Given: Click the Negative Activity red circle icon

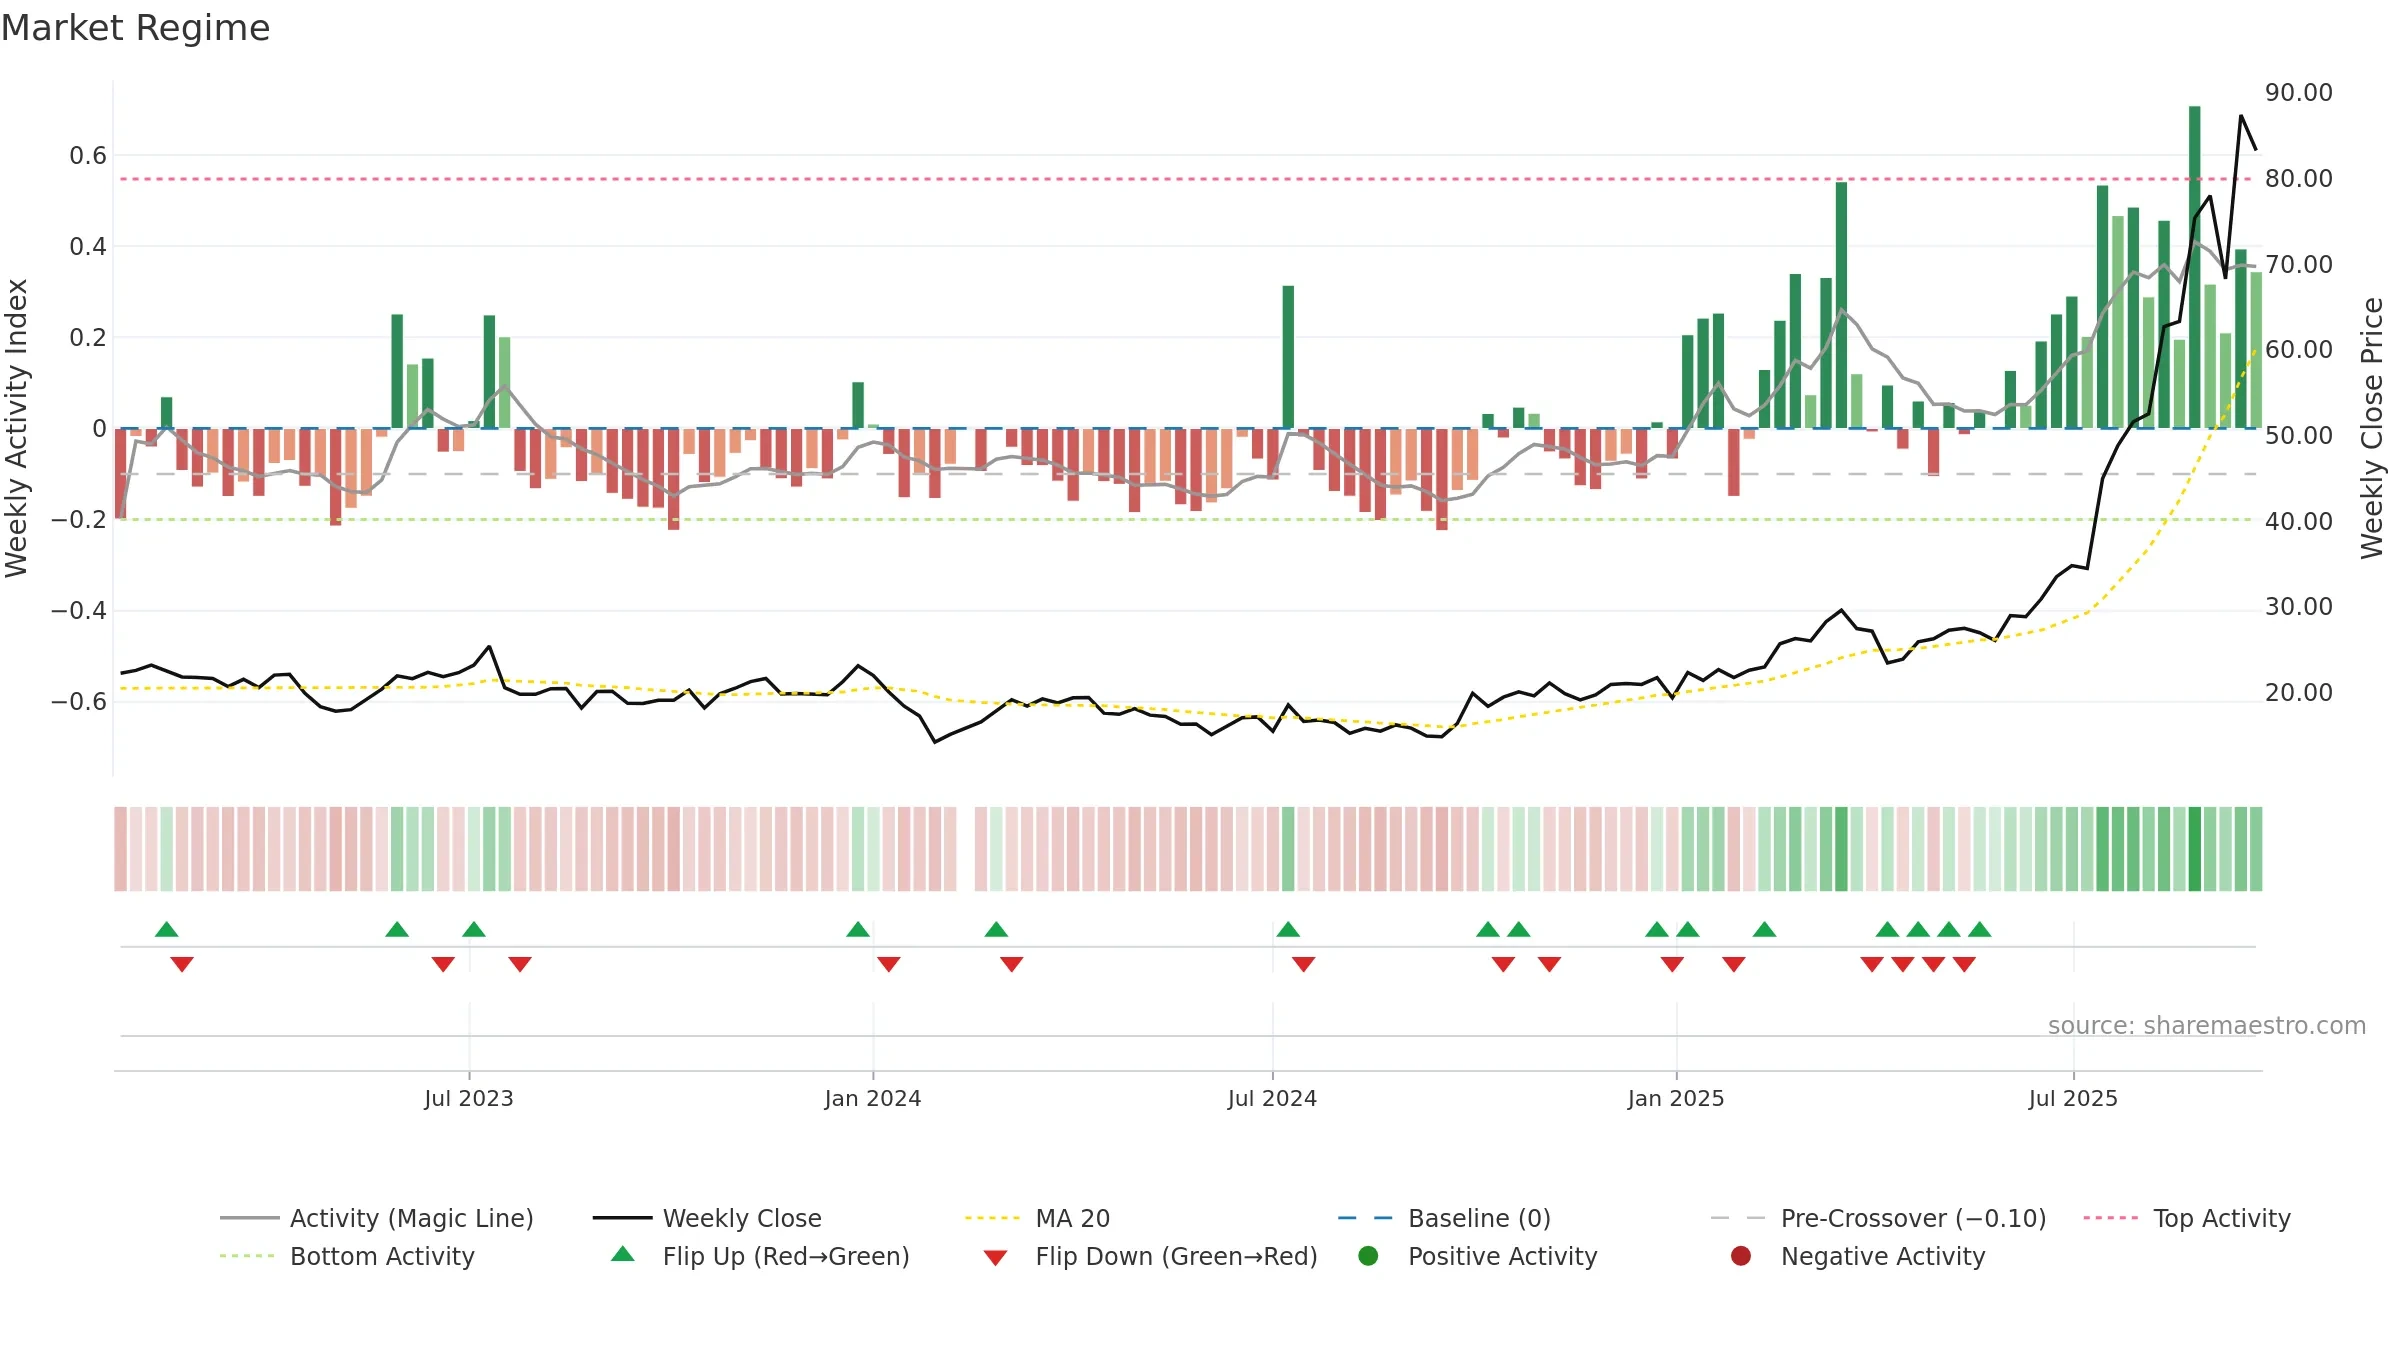Looking at the screenshot, I should [x=1741, y=1256].
